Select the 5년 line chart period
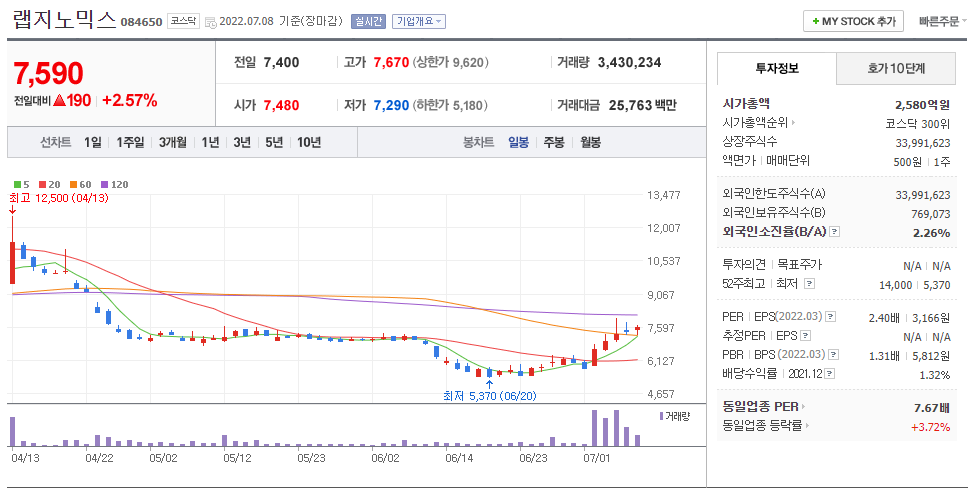This screenshot has width=978, height=488. pos(274,142)
